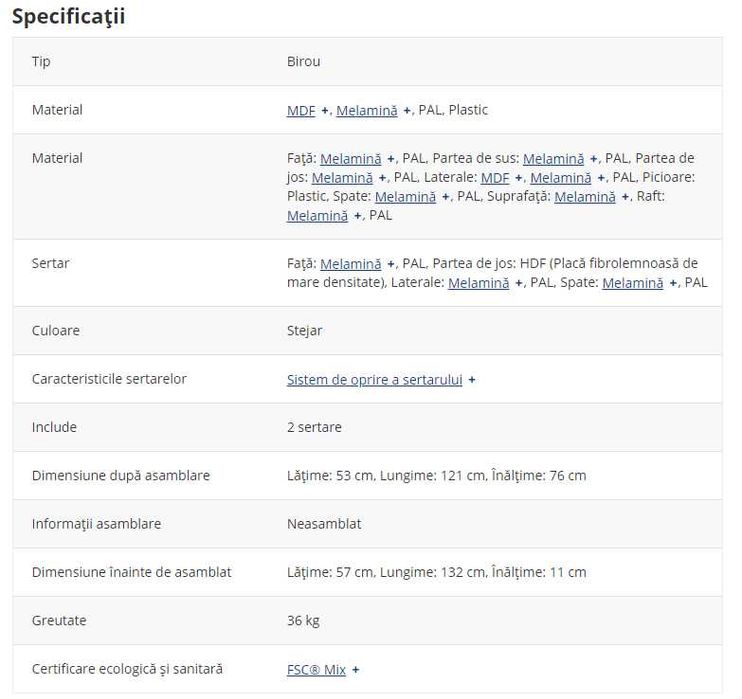Screen dimensions: 742x699
Task: Open Melamină link after 'Laterale:' in Sertar row
Action: [478, 283]
